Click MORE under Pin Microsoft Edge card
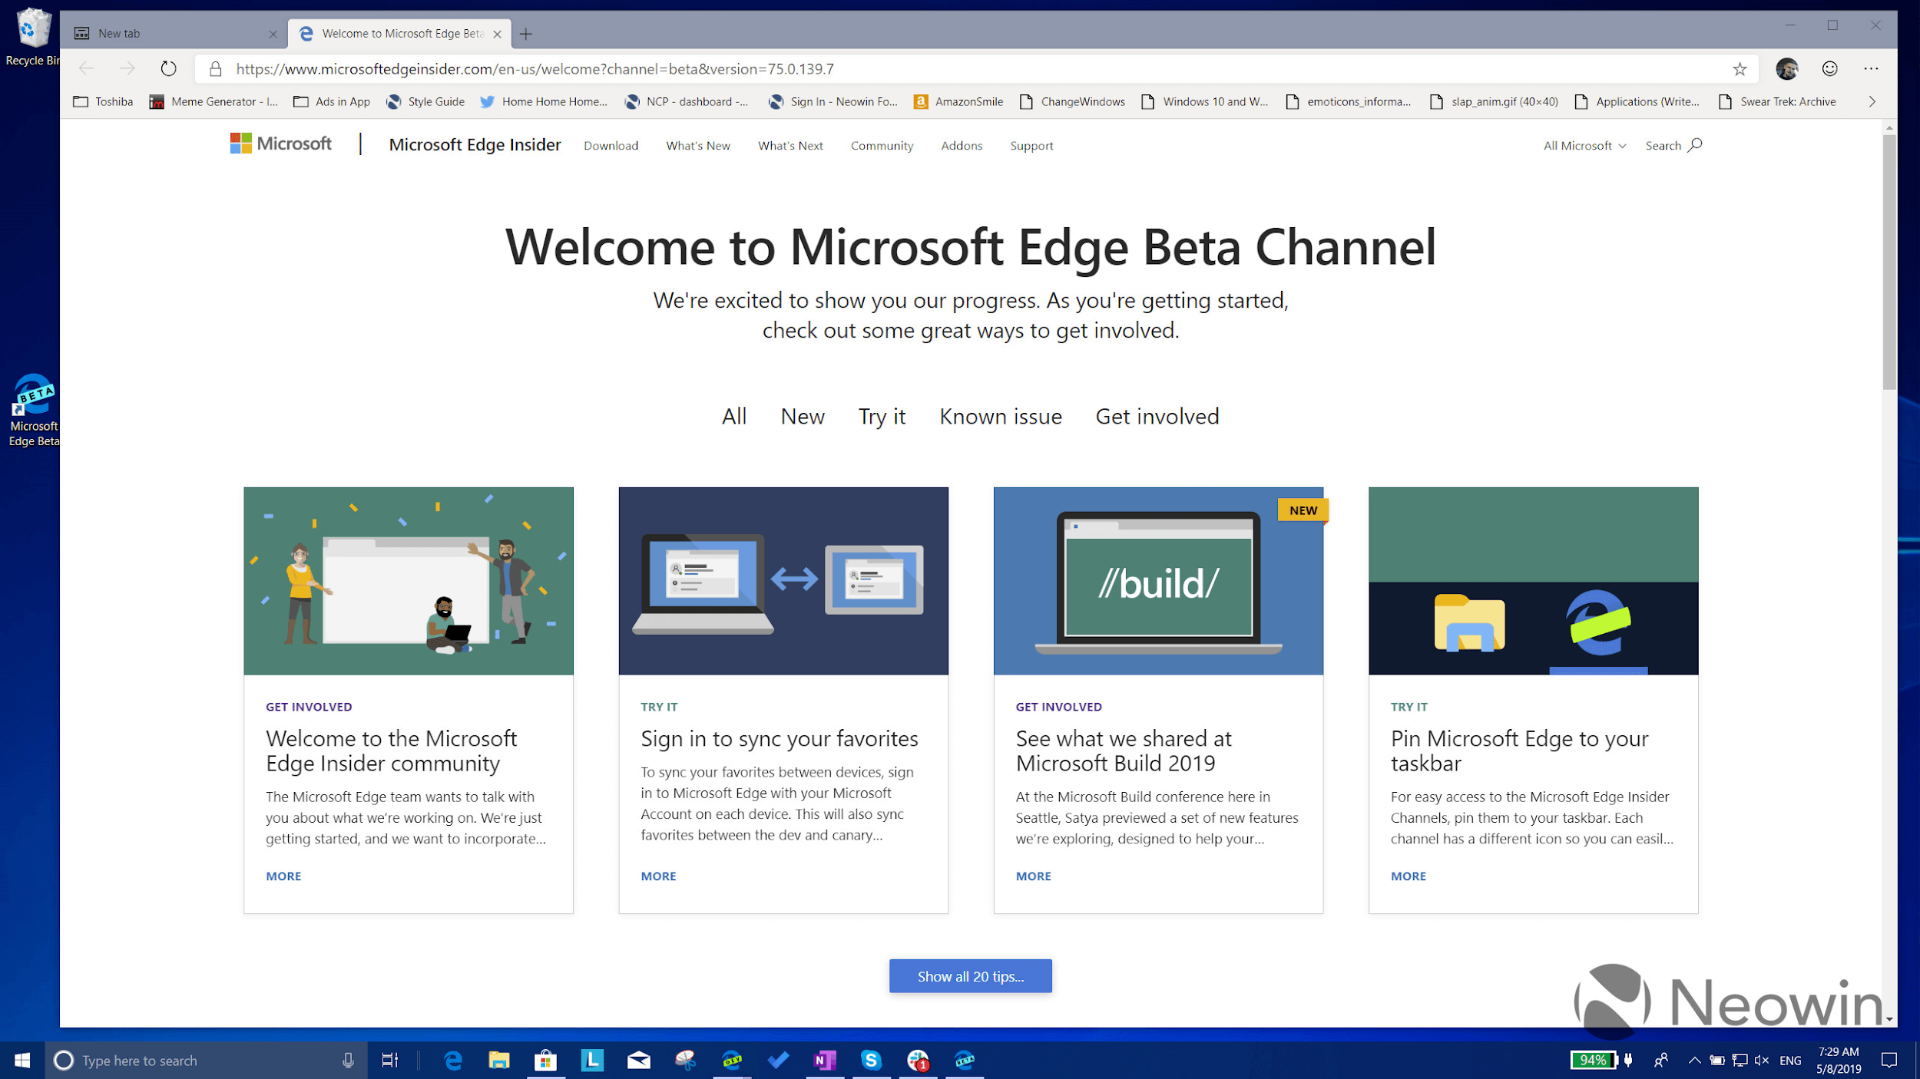The width and height of the screenshot is (1920, 1079). tap(1408, 876)
